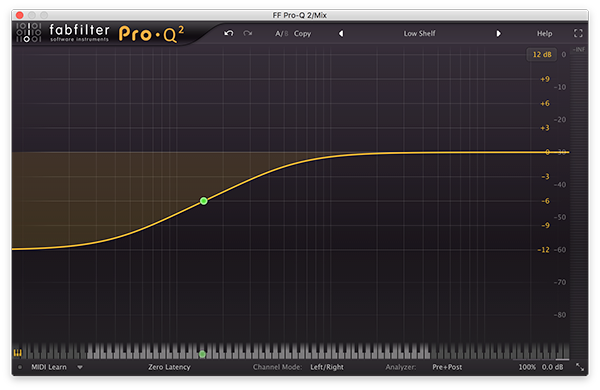Toggle the piano display icon
The width and height of the screenshot is (600, 390).
pos(18,352)
